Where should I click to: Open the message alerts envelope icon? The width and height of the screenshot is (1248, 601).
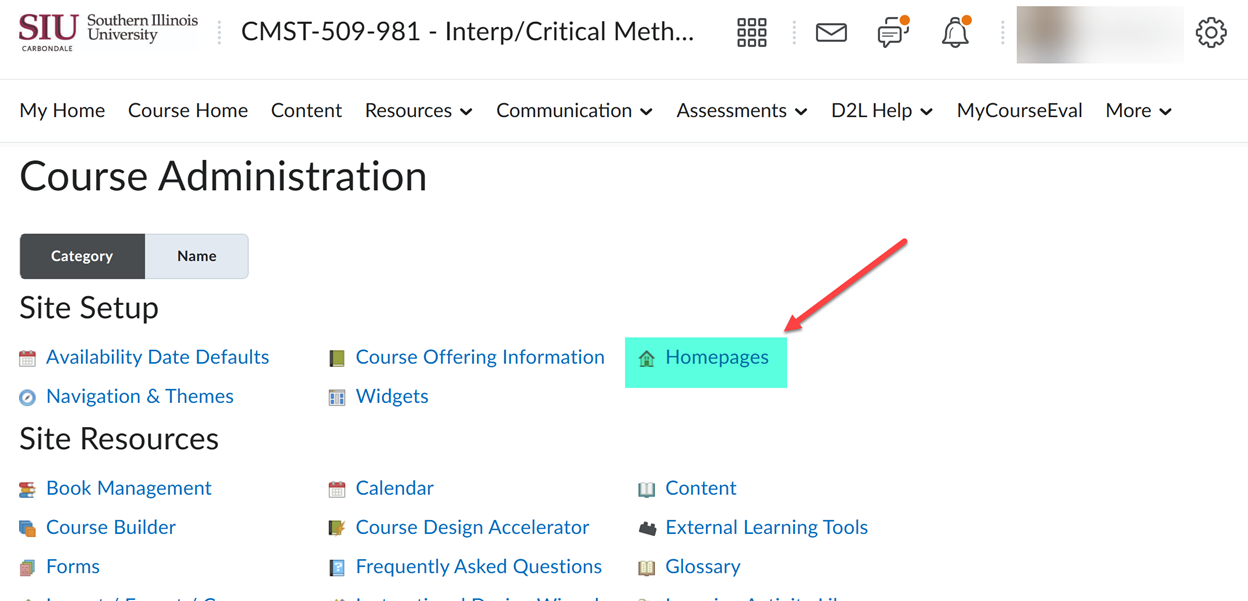(831, 32)
